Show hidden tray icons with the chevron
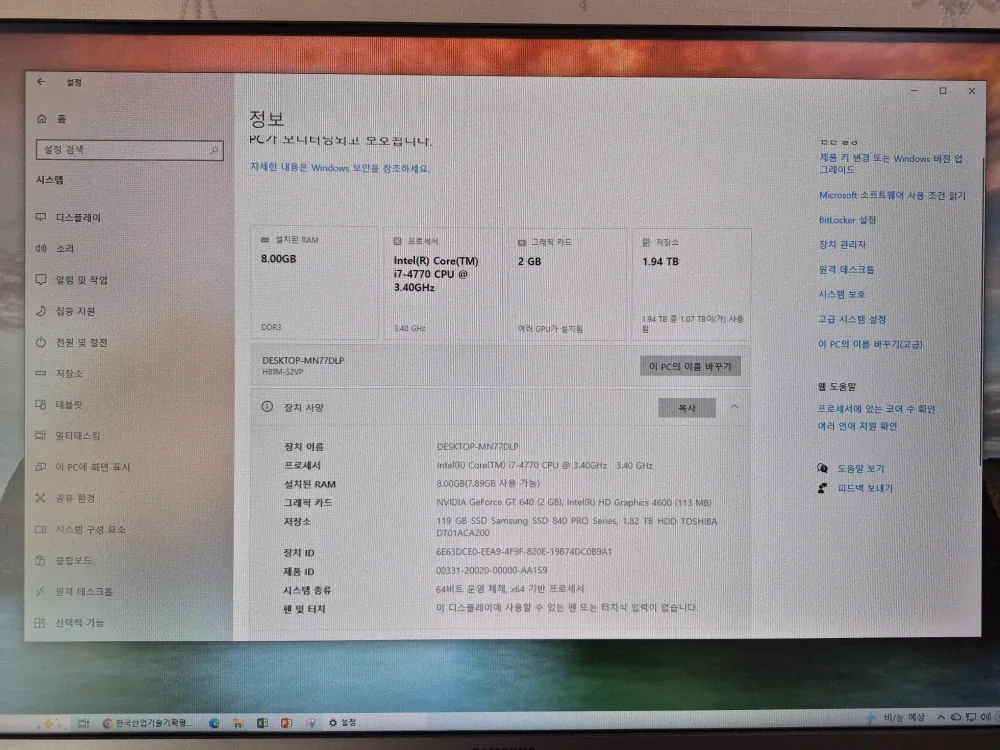The height and width of the screenshot is (750, 1000). 941,717
